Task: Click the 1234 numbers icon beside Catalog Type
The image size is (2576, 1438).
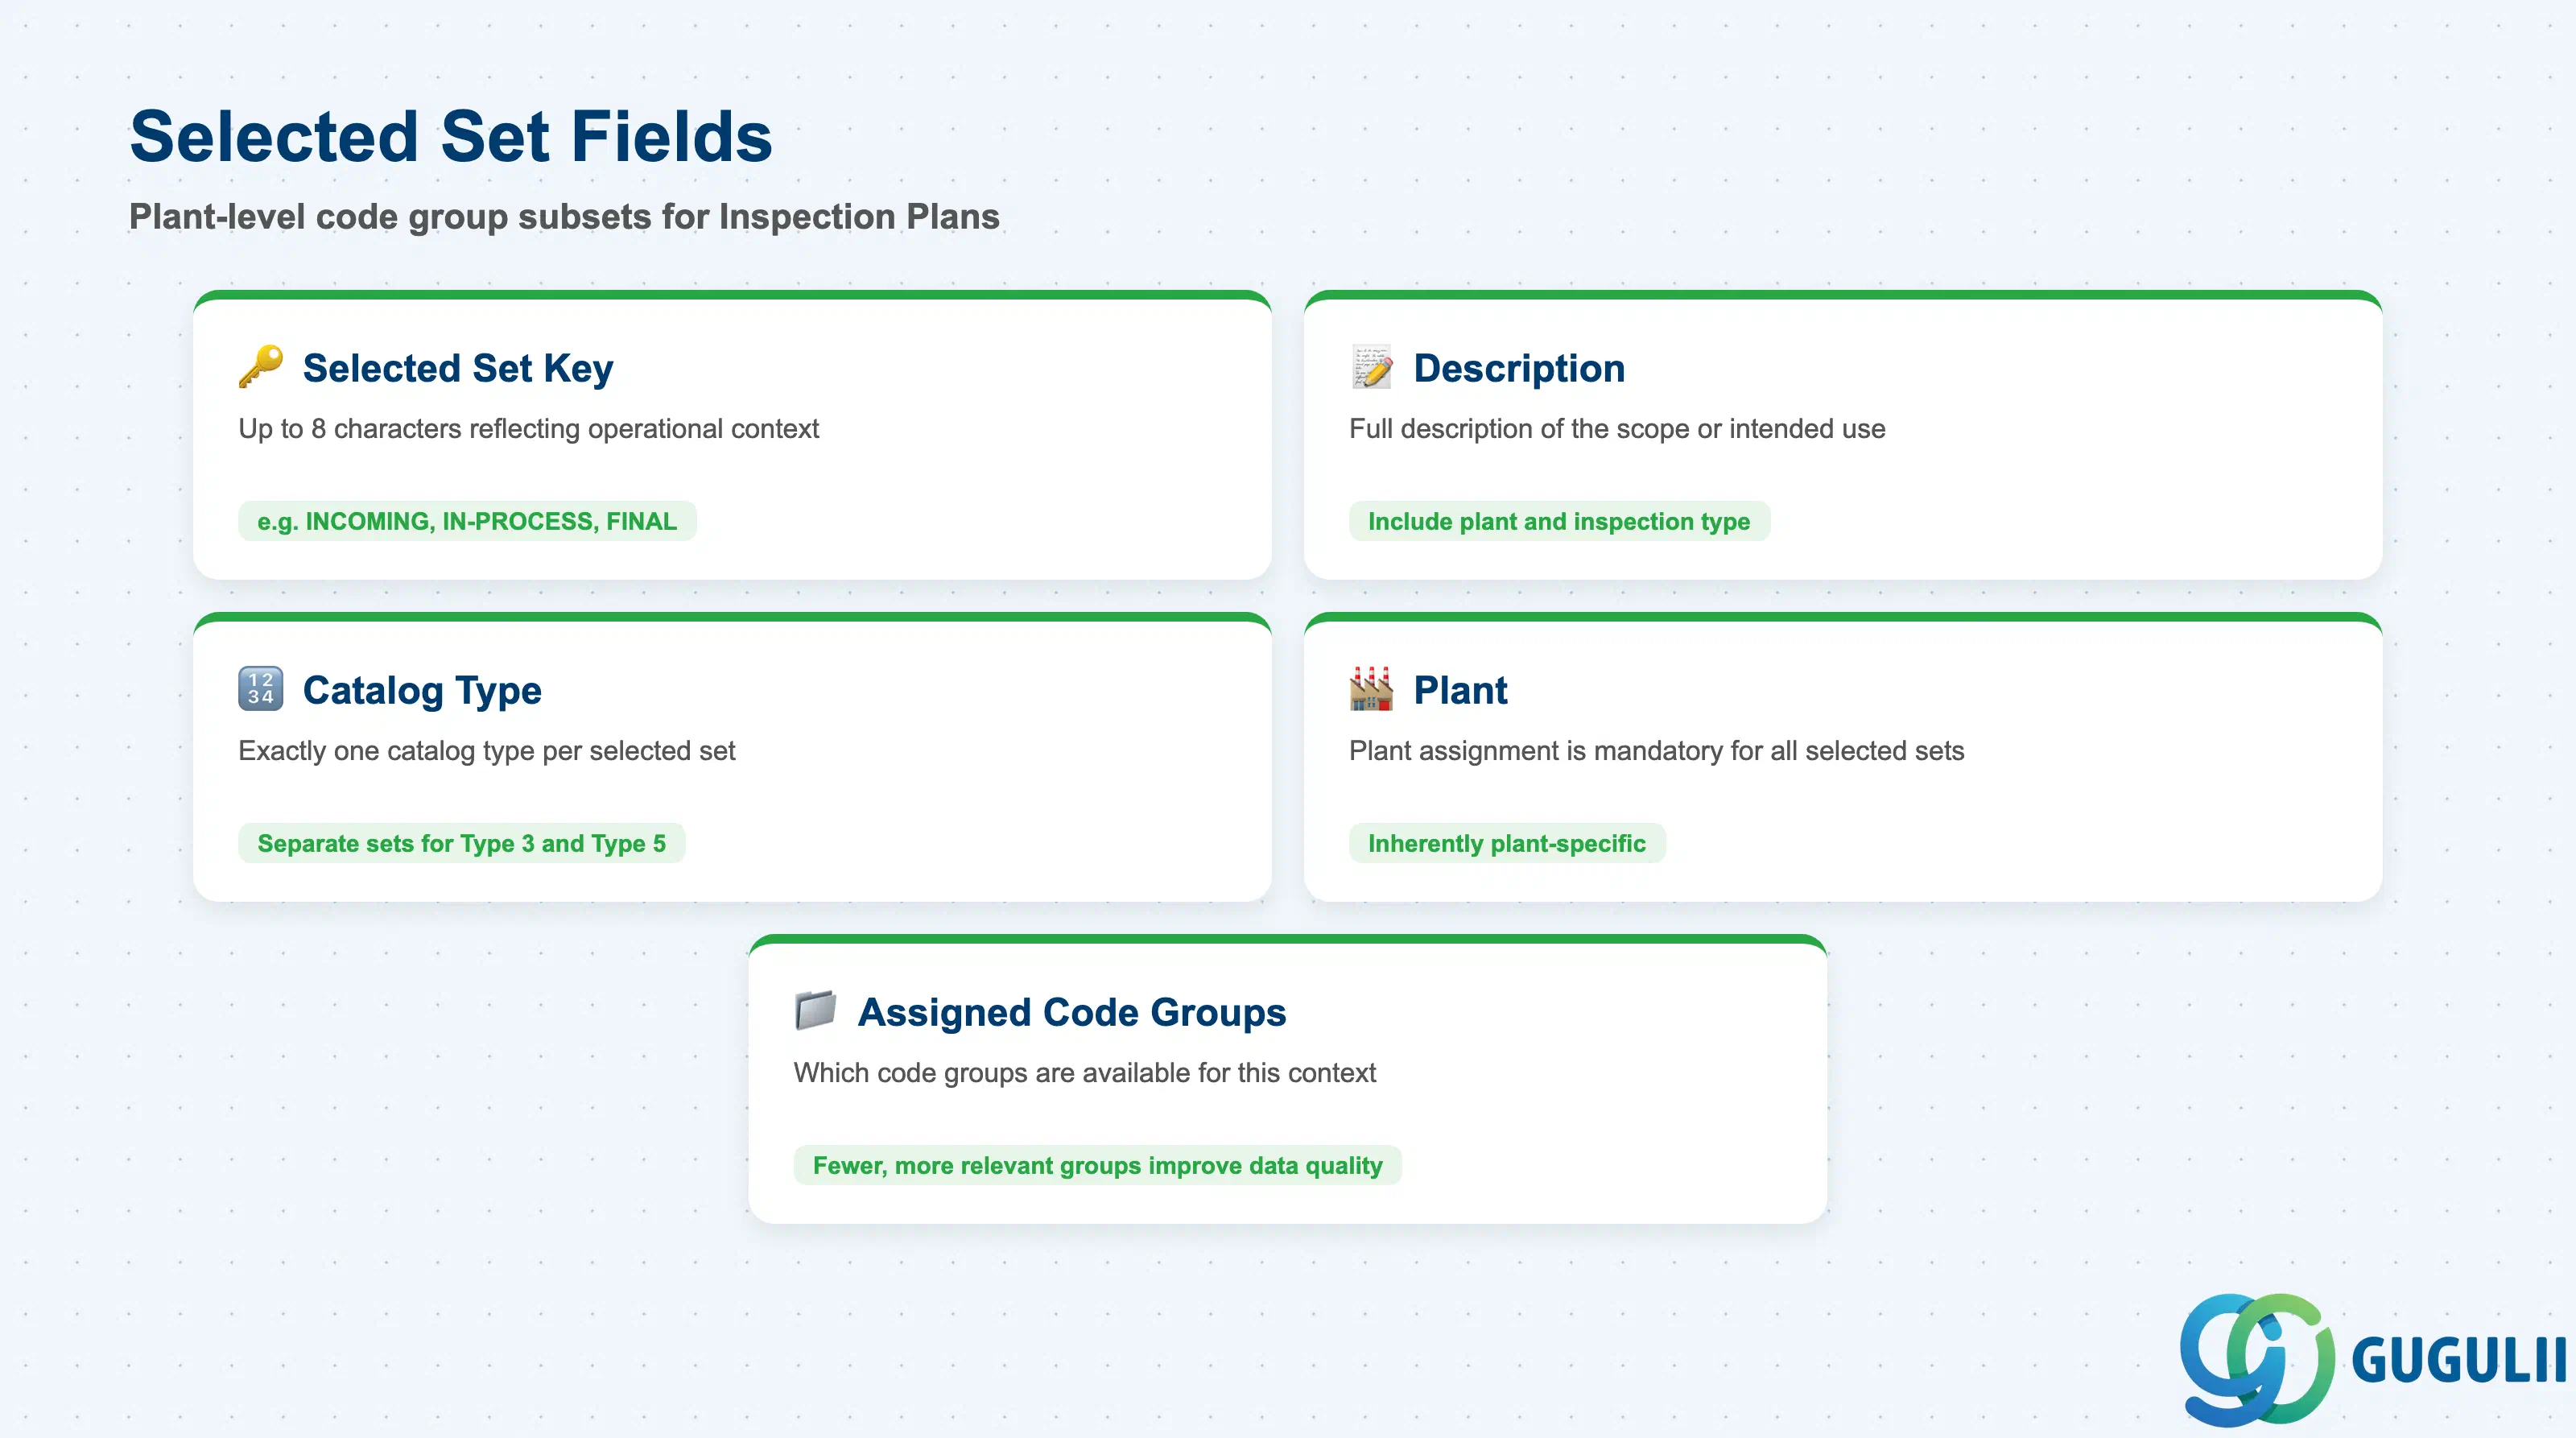Action: (261, 689)
